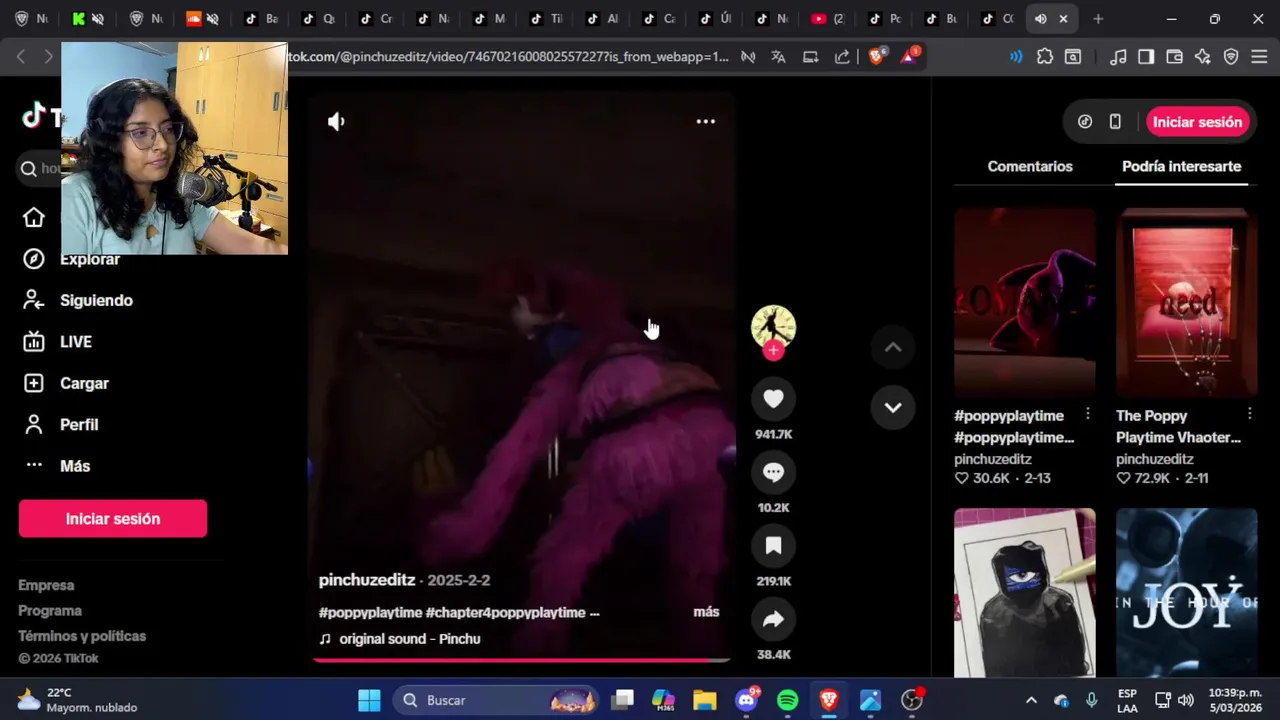Click the Iniciar sesión button in the sidebar
1280x720 pixels.
(x=113, y=519)
